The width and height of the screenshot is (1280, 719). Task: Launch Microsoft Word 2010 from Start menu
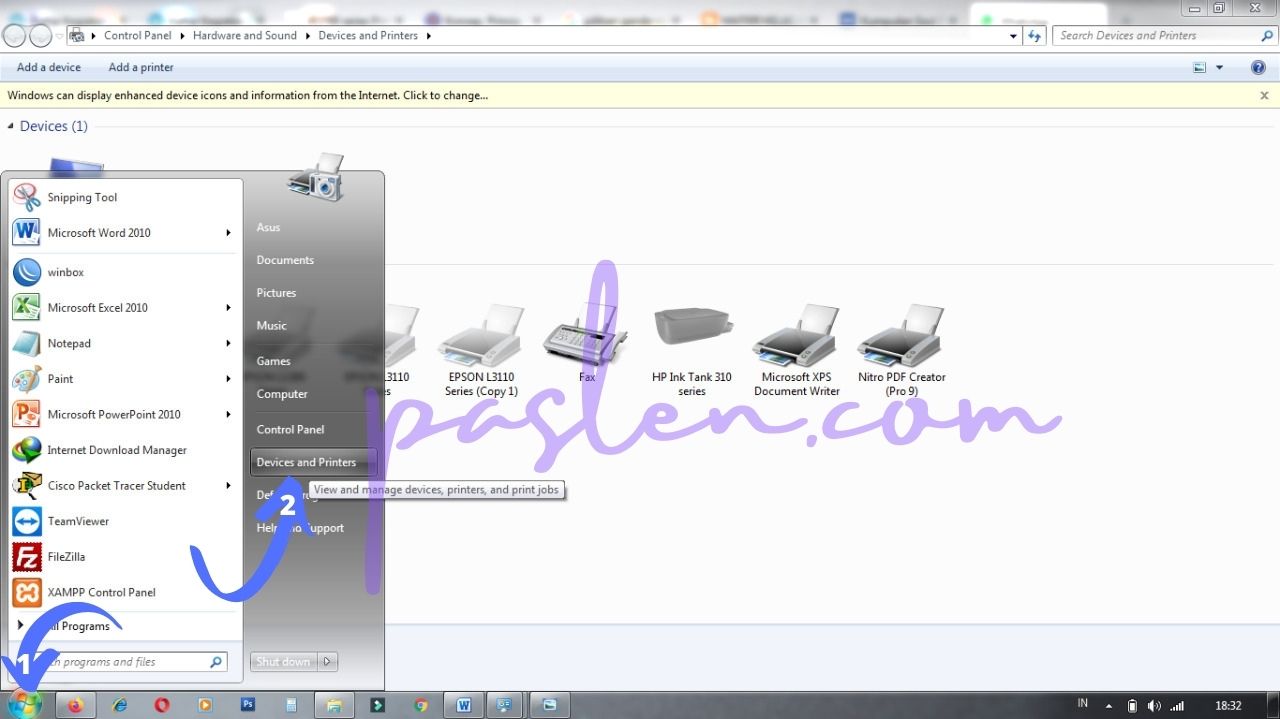point(125,233)
